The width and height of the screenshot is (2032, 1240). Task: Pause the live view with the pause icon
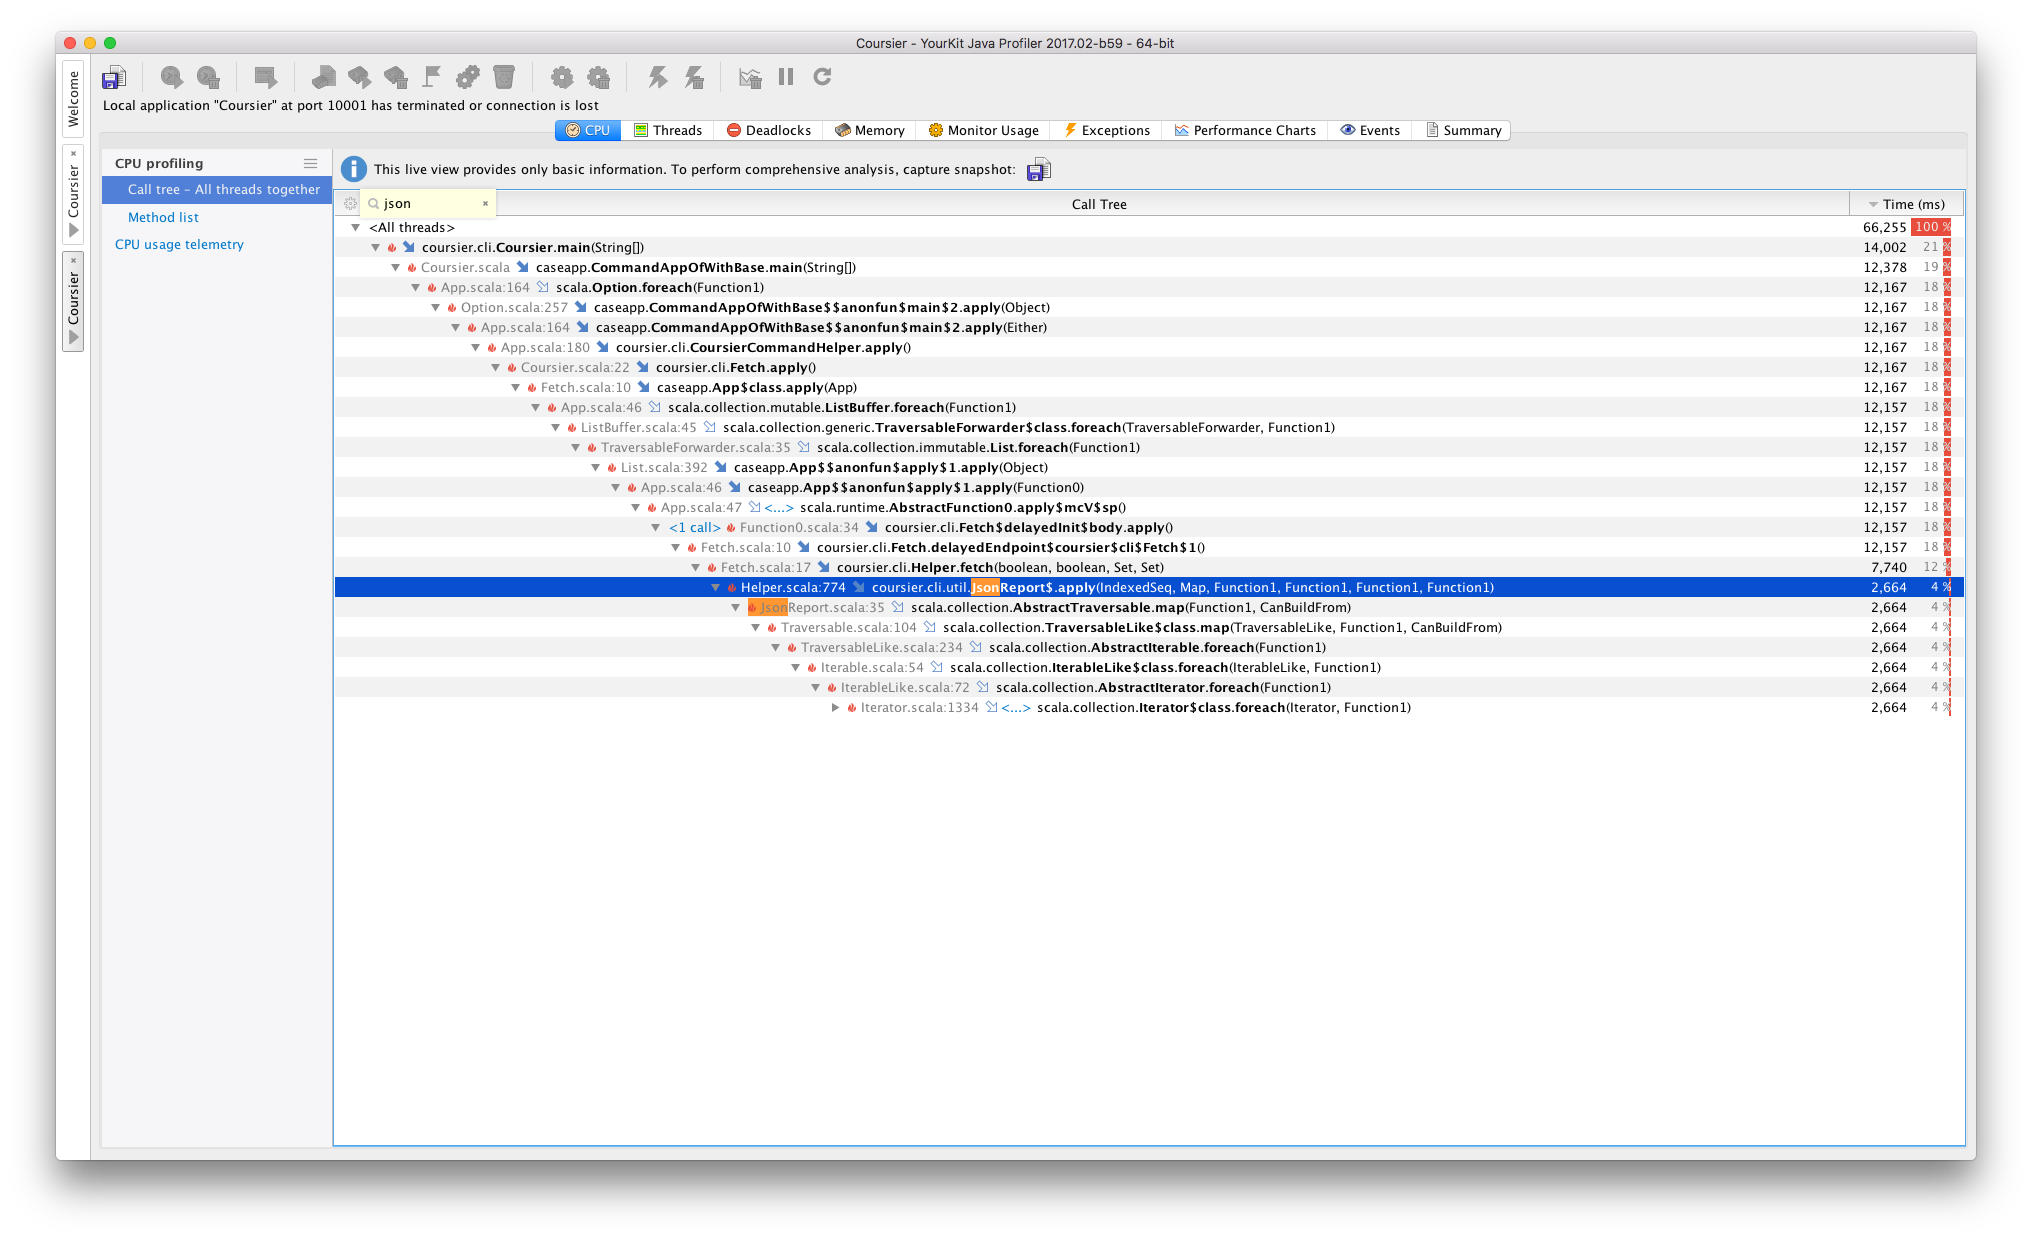tap(786, 77)
